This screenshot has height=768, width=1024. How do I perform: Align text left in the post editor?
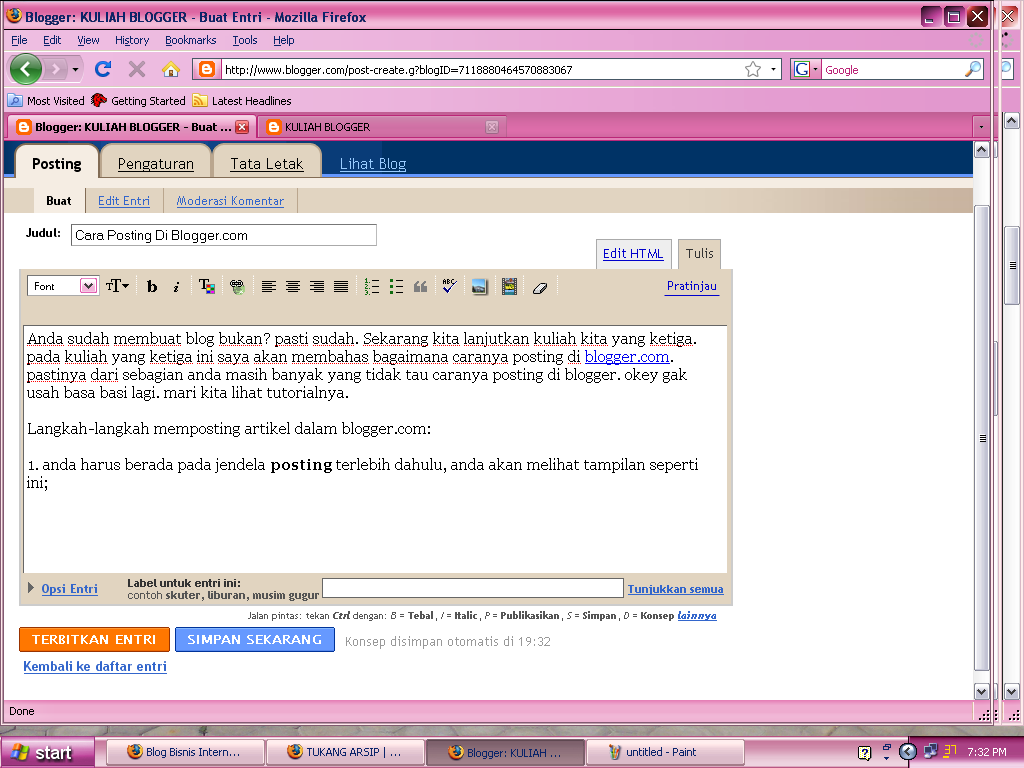[x=268, y=287]
